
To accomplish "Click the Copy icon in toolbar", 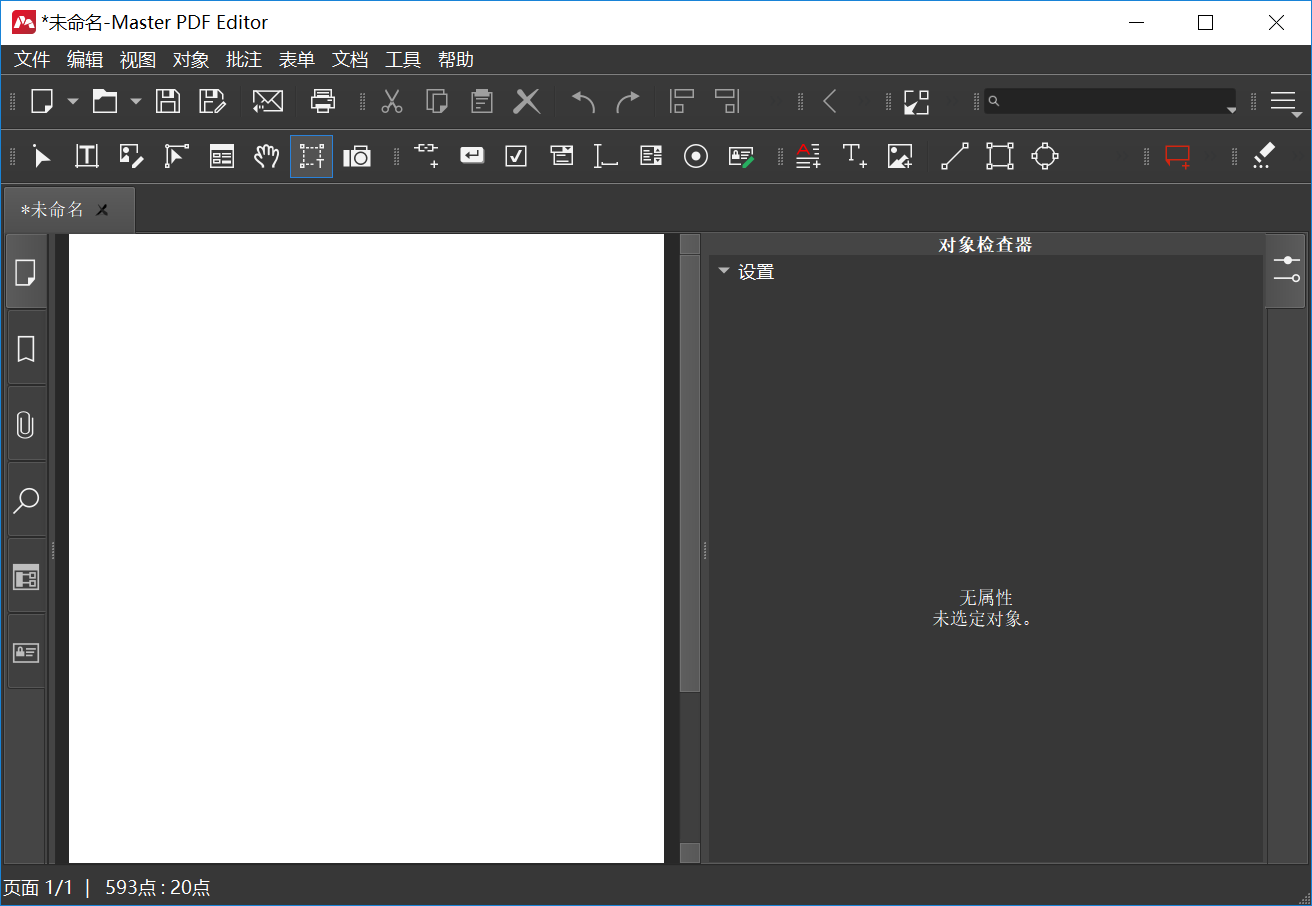I will [x=437, y=101].
